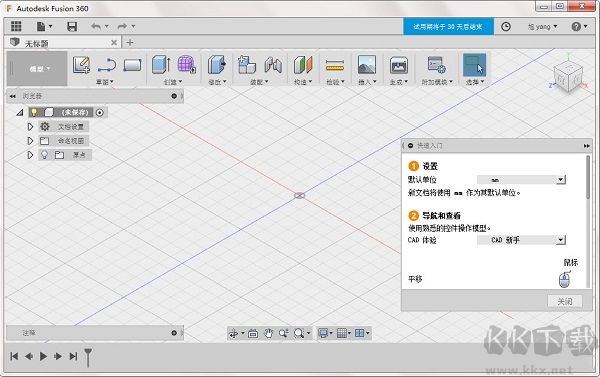
Task: Select the sketch Line/Arc tool
Action: pyautogui.click(x=107, y=65)
